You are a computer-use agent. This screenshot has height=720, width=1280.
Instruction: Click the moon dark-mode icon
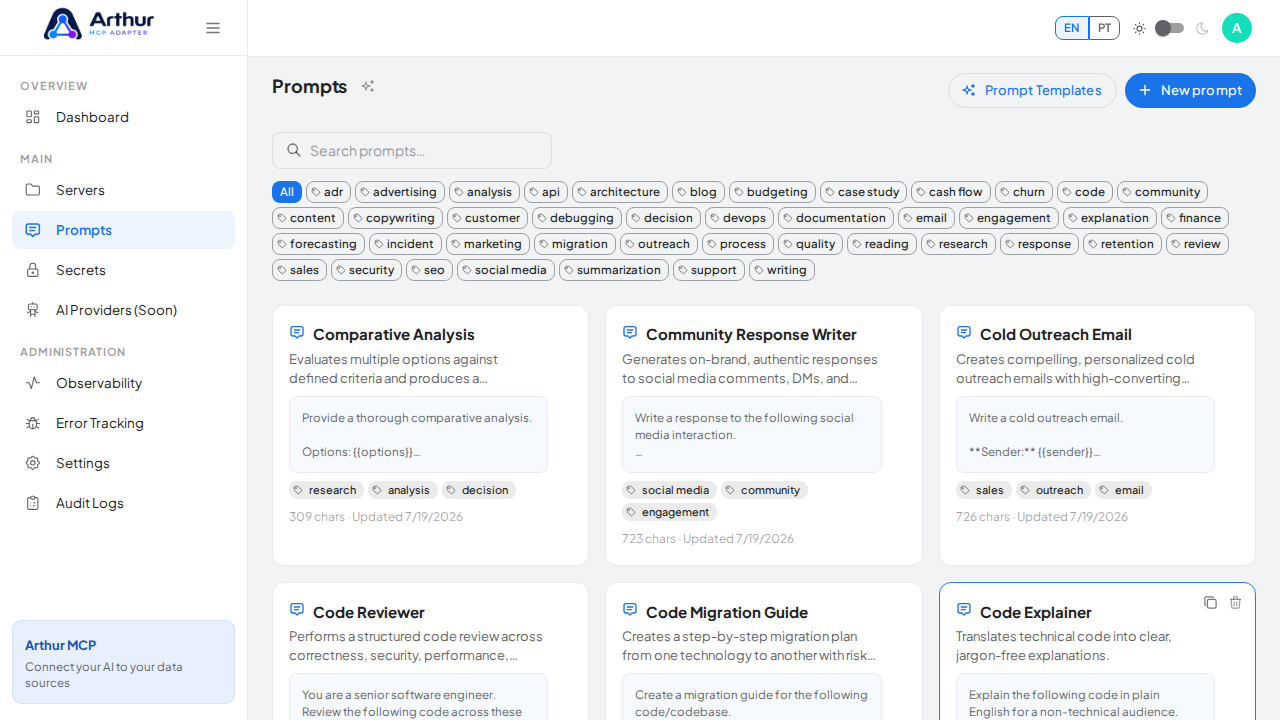(1202, 28)
